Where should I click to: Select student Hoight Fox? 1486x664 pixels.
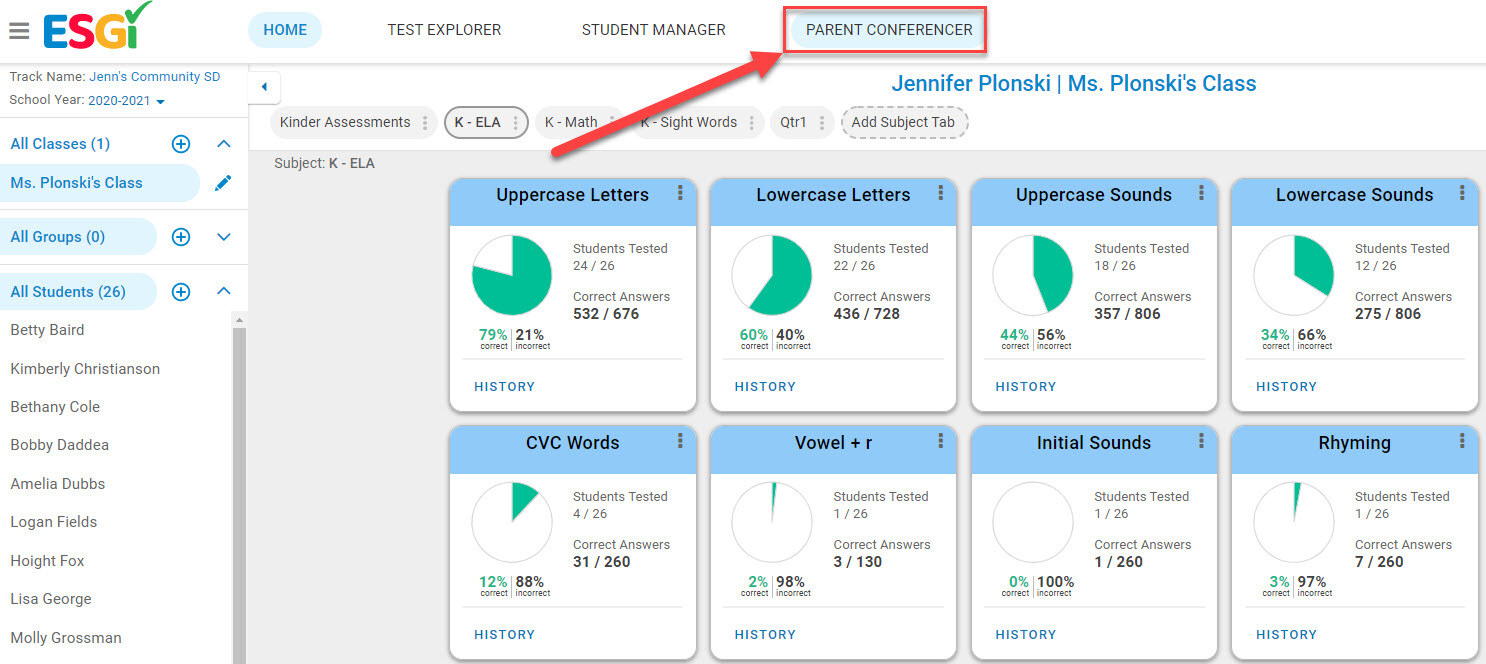(48, 561)
